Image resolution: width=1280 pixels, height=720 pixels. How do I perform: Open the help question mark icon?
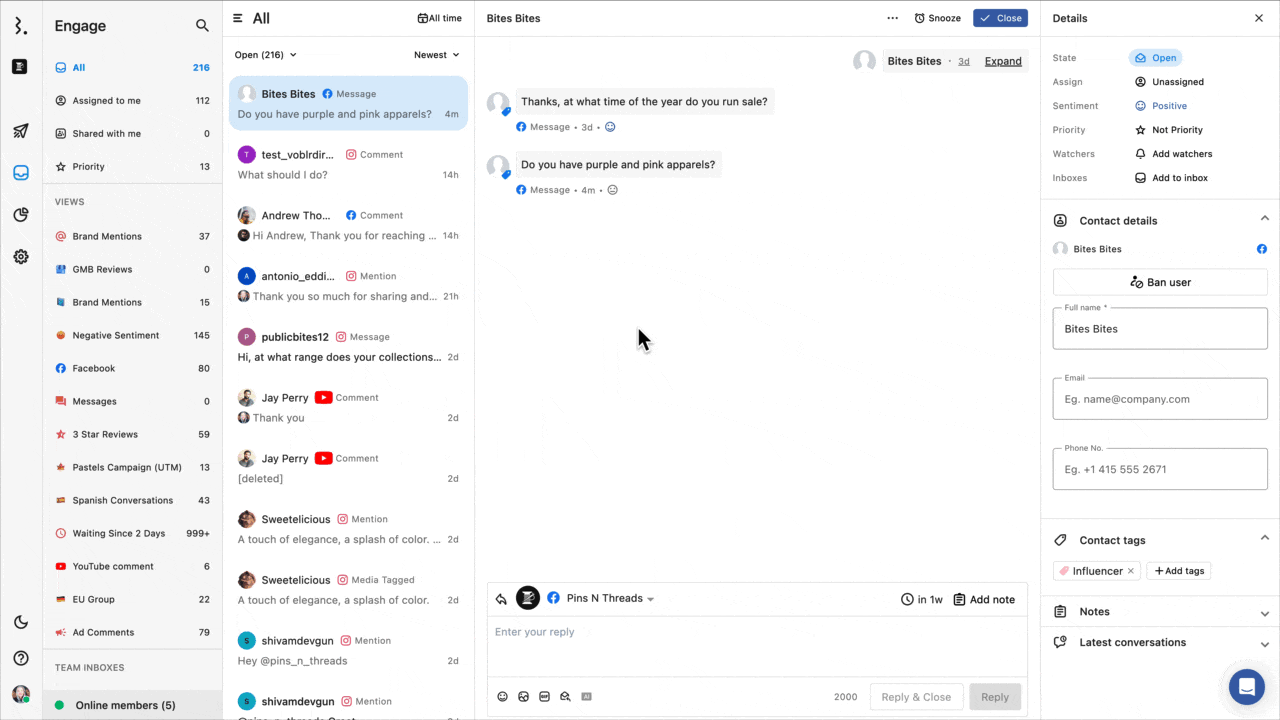(x=21, y=658)
